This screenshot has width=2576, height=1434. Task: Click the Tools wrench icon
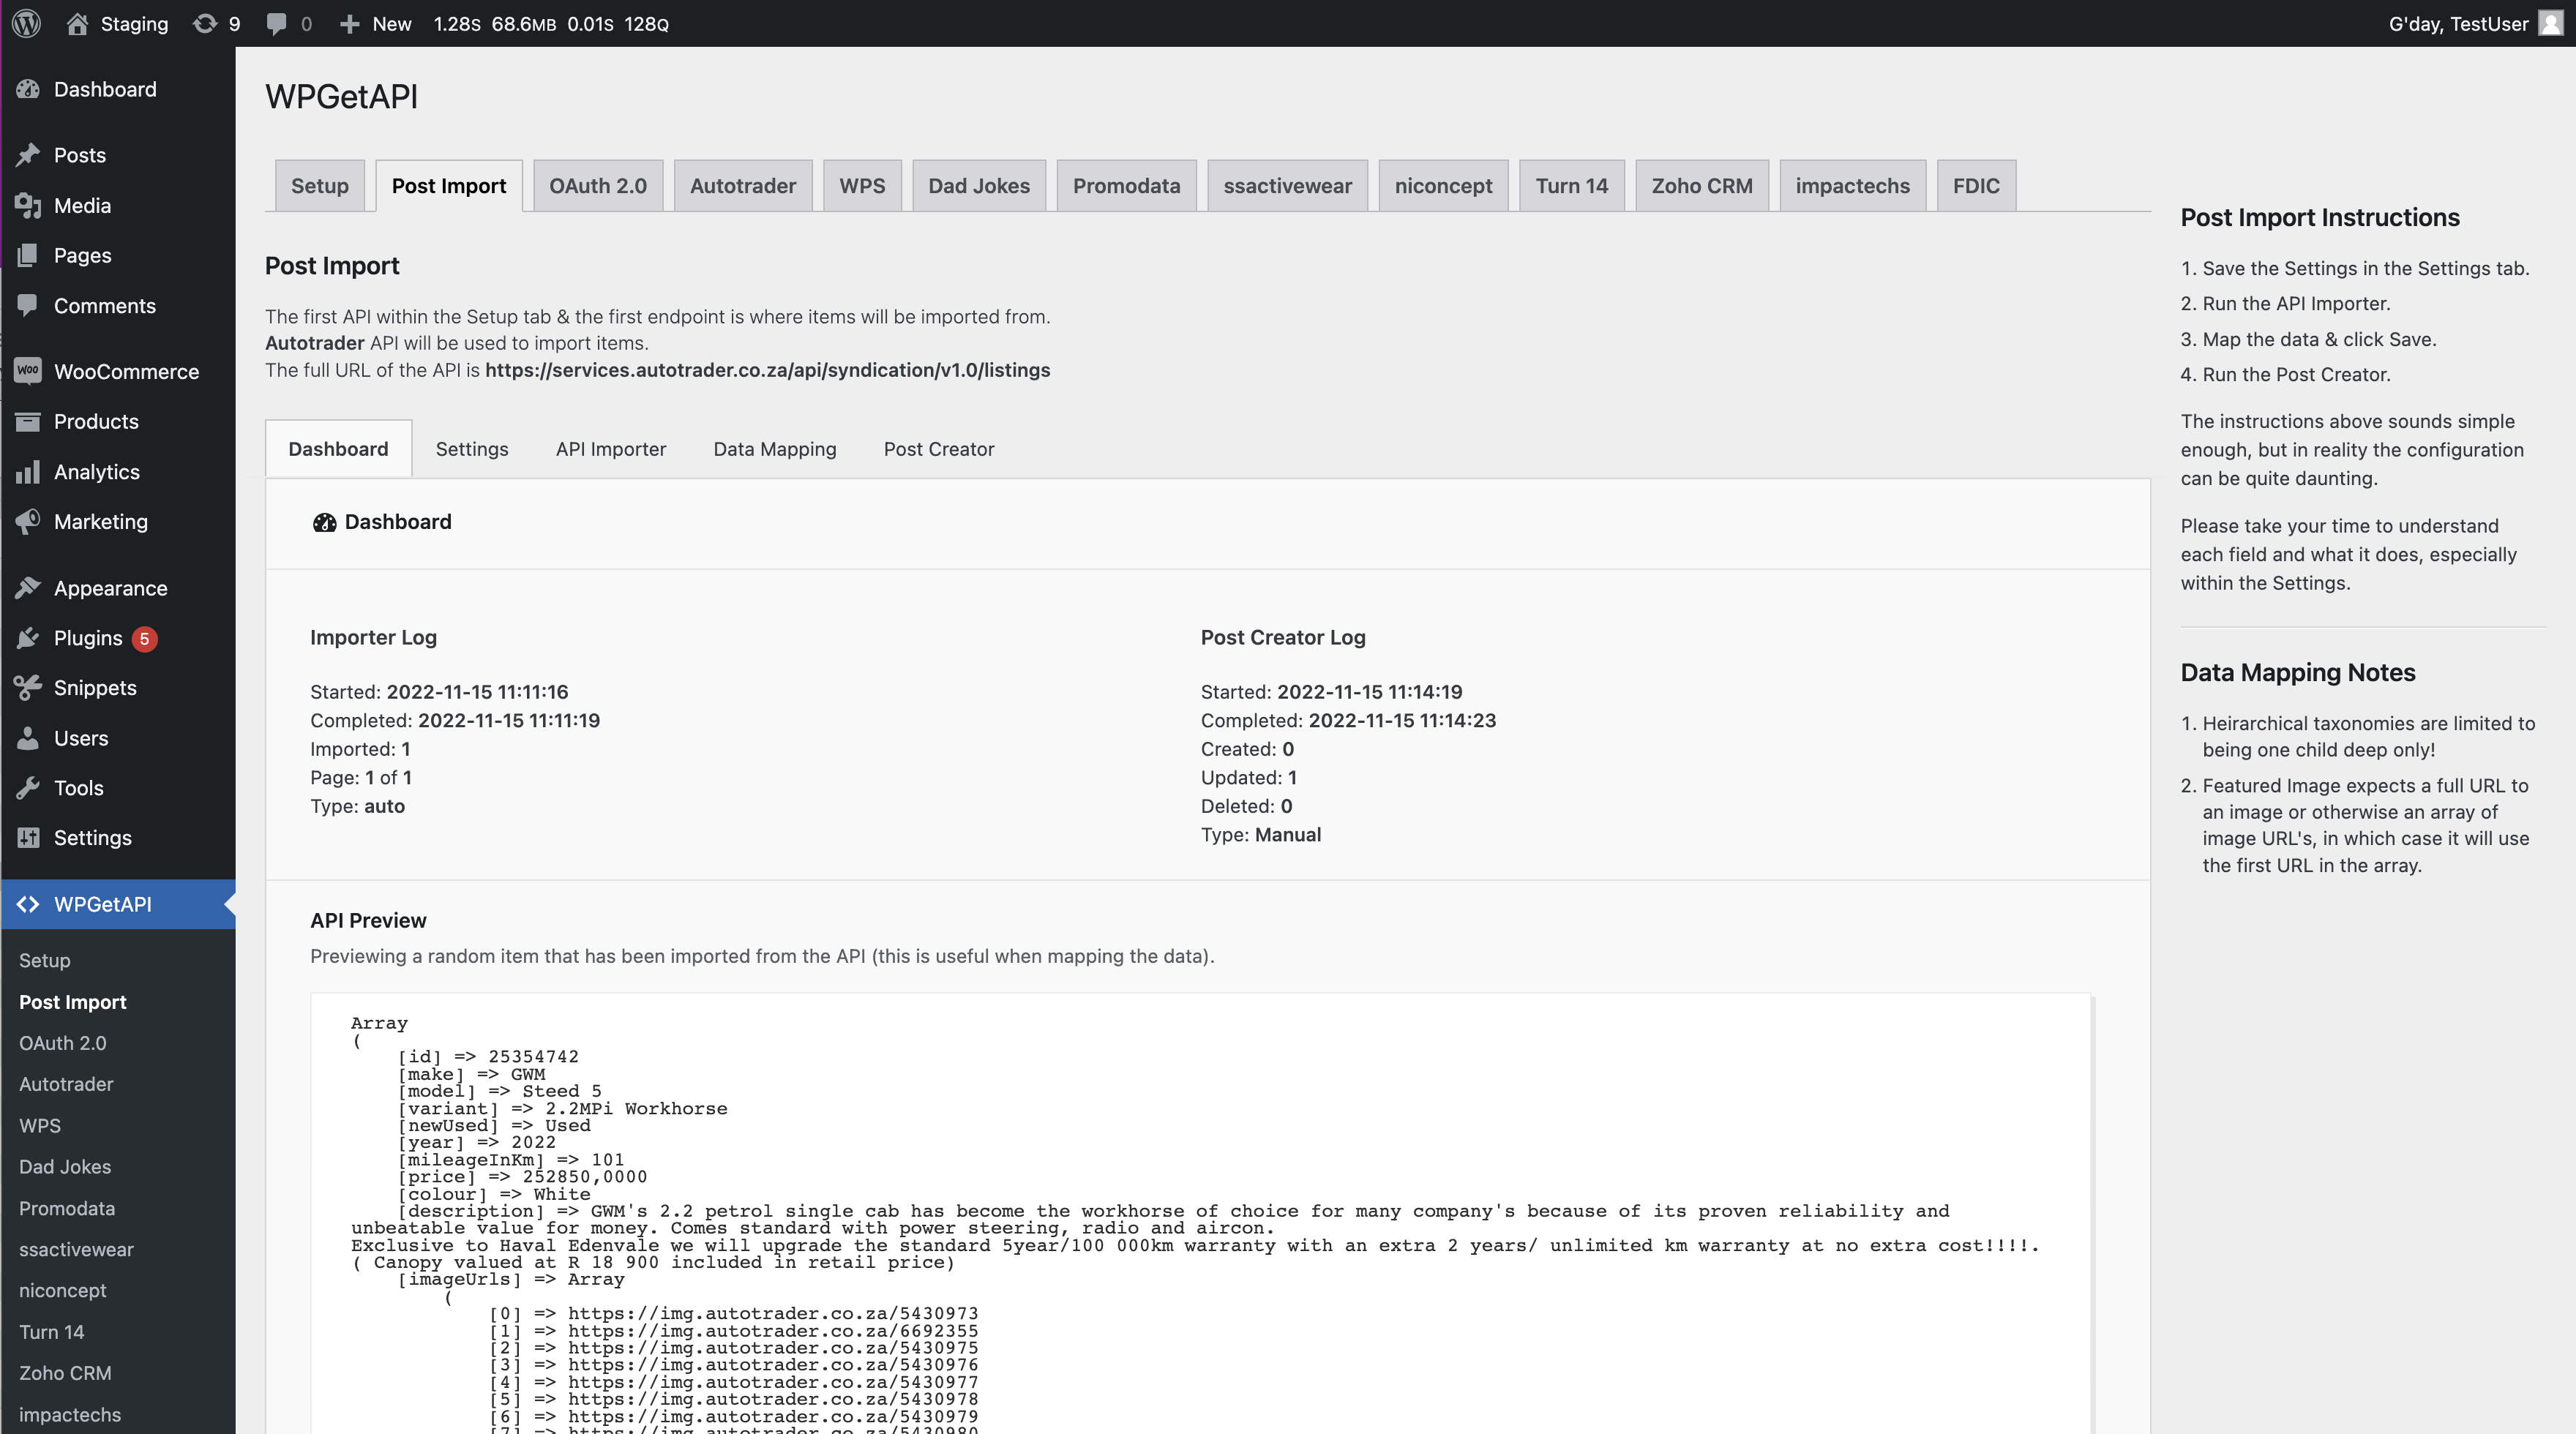click(28, 788)
